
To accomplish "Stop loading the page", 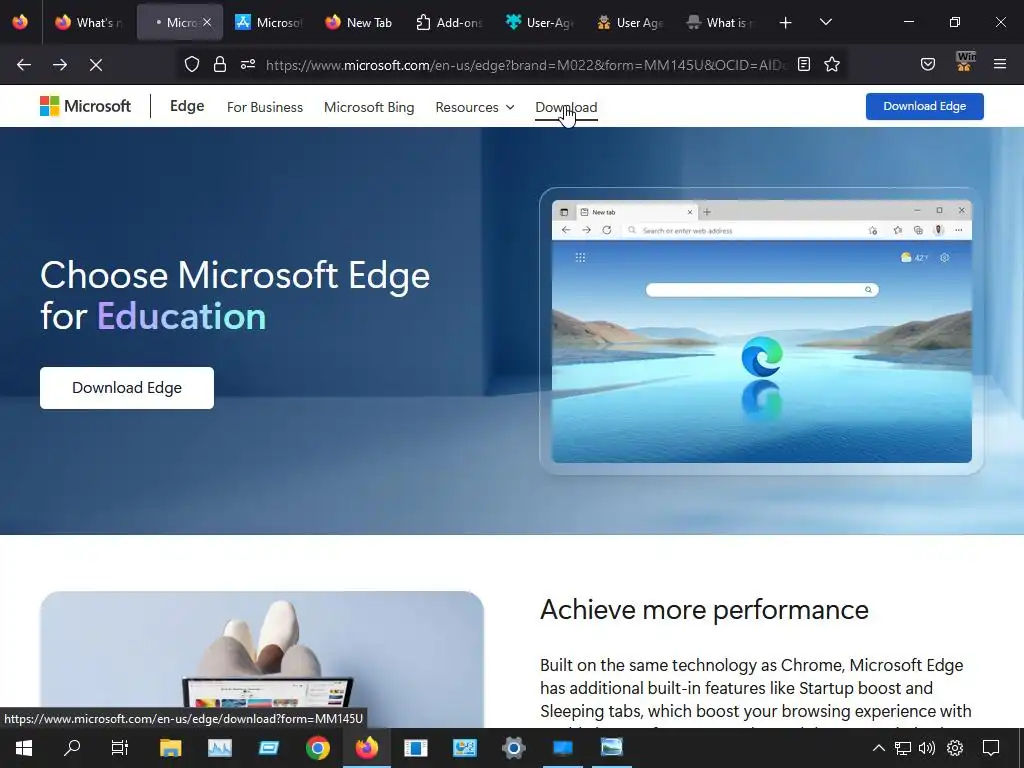I will pos(96,65).
